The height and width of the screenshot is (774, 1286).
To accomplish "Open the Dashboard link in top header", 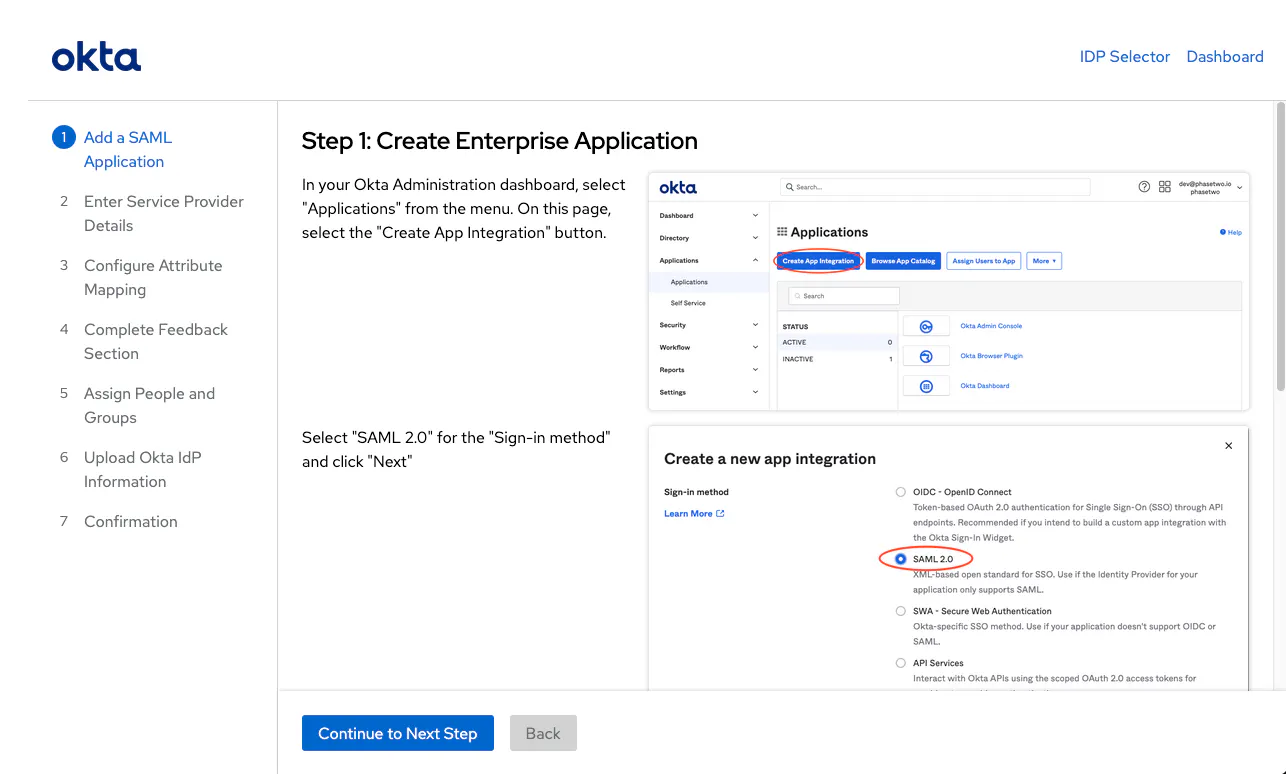I will [1225, 57].
